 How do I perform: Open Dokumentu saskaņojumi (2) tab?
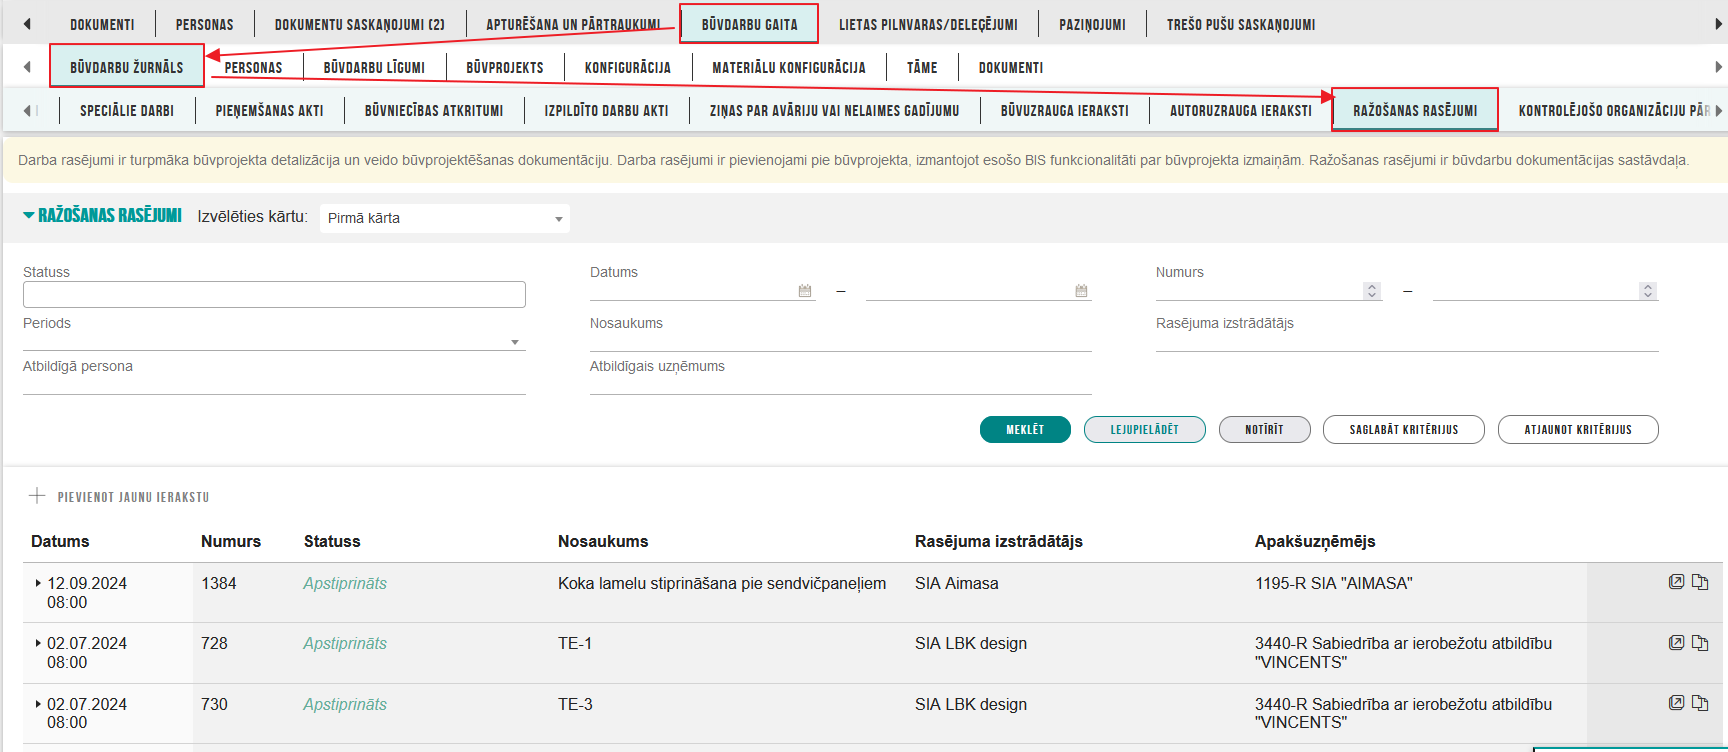(360, 24)
